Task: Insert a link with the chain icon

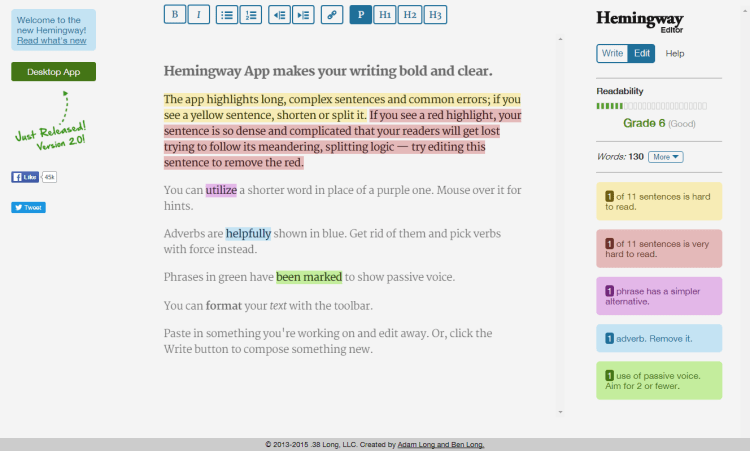Action: pos(332,14)
